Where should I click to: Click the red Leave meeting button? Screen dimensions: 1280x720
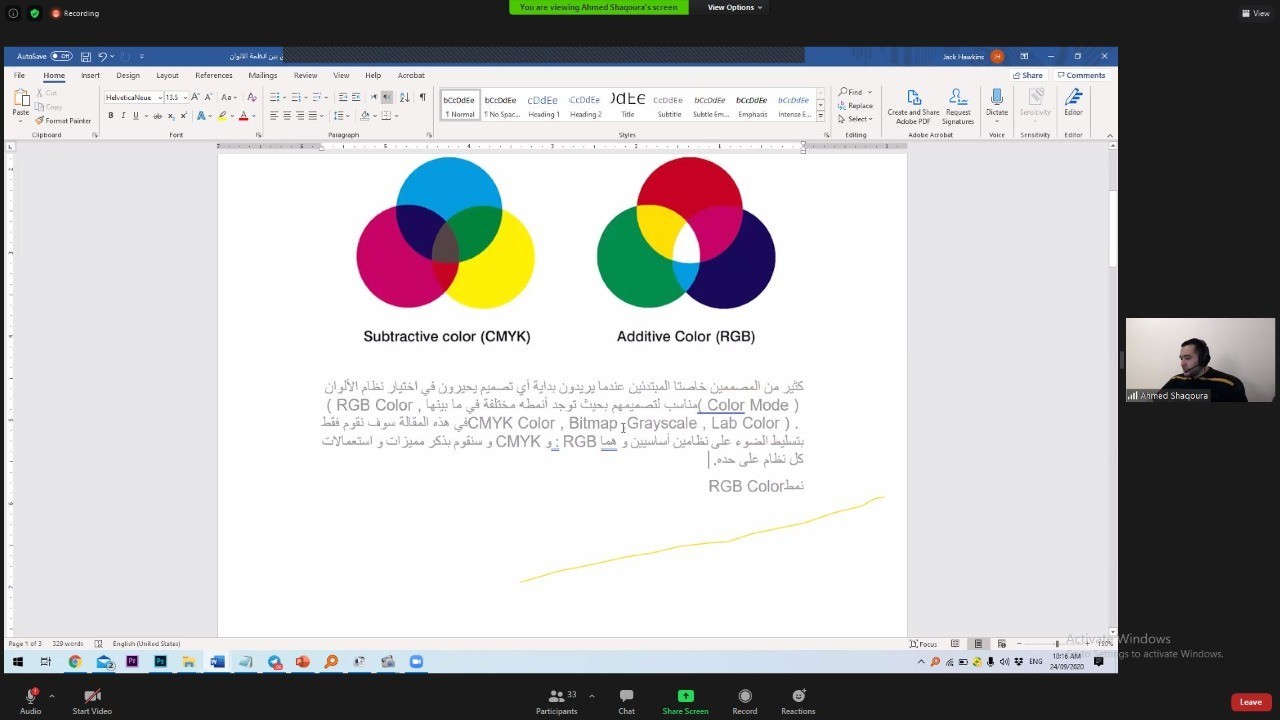pyautogui.click(x=1250, y=702)
